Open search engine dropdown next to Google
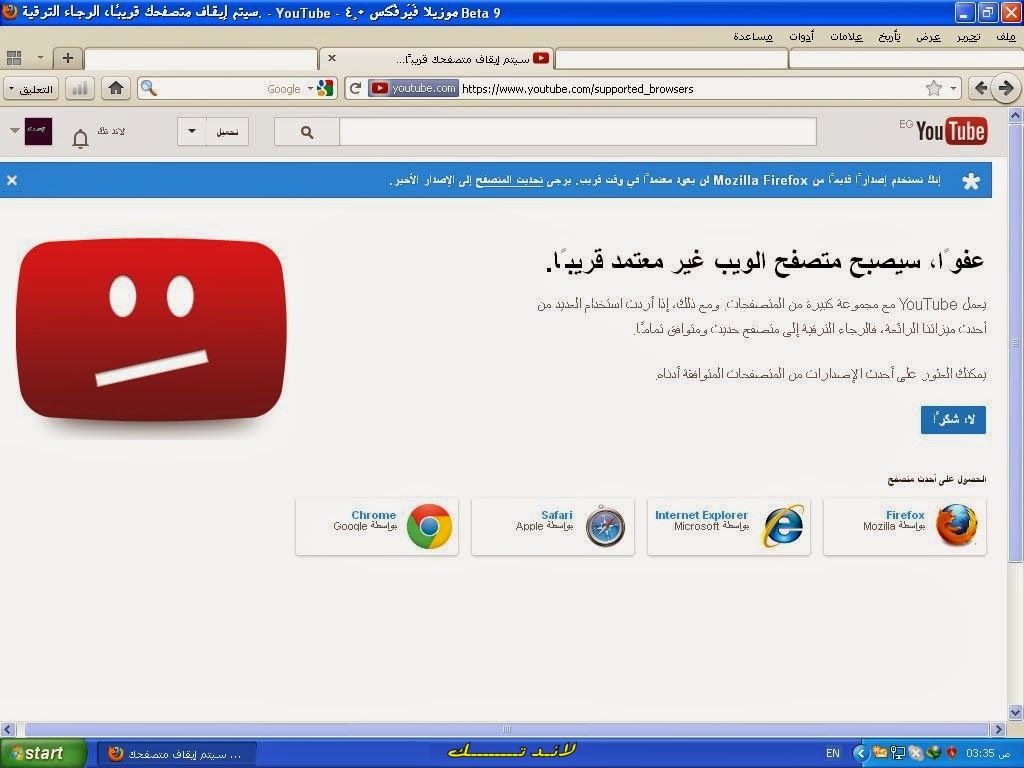The image size is (1024, 768). pyautogui.click(x=311, y=88)
